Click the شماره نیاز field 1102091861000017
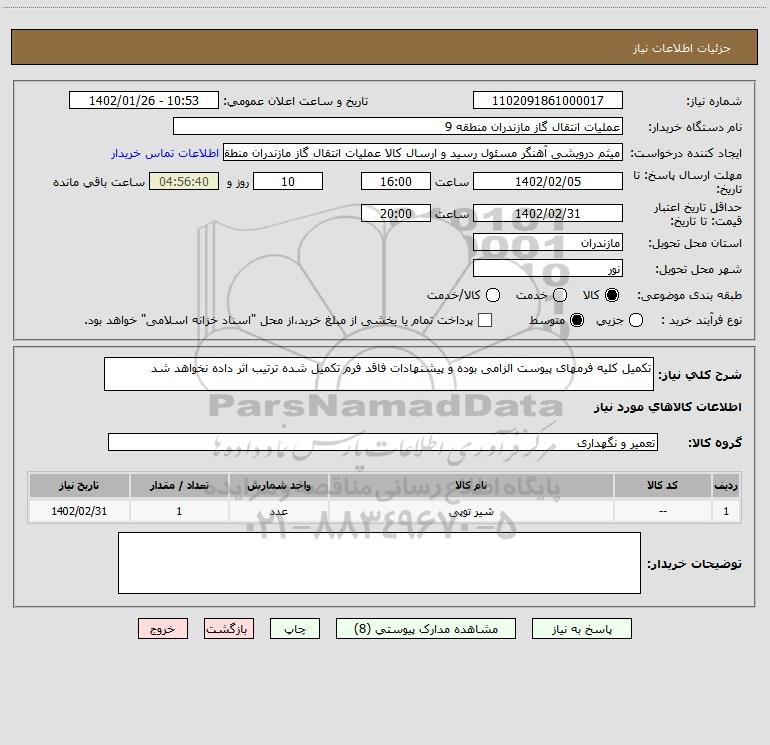Screen dimensions: 770x745 coord(548,100)
